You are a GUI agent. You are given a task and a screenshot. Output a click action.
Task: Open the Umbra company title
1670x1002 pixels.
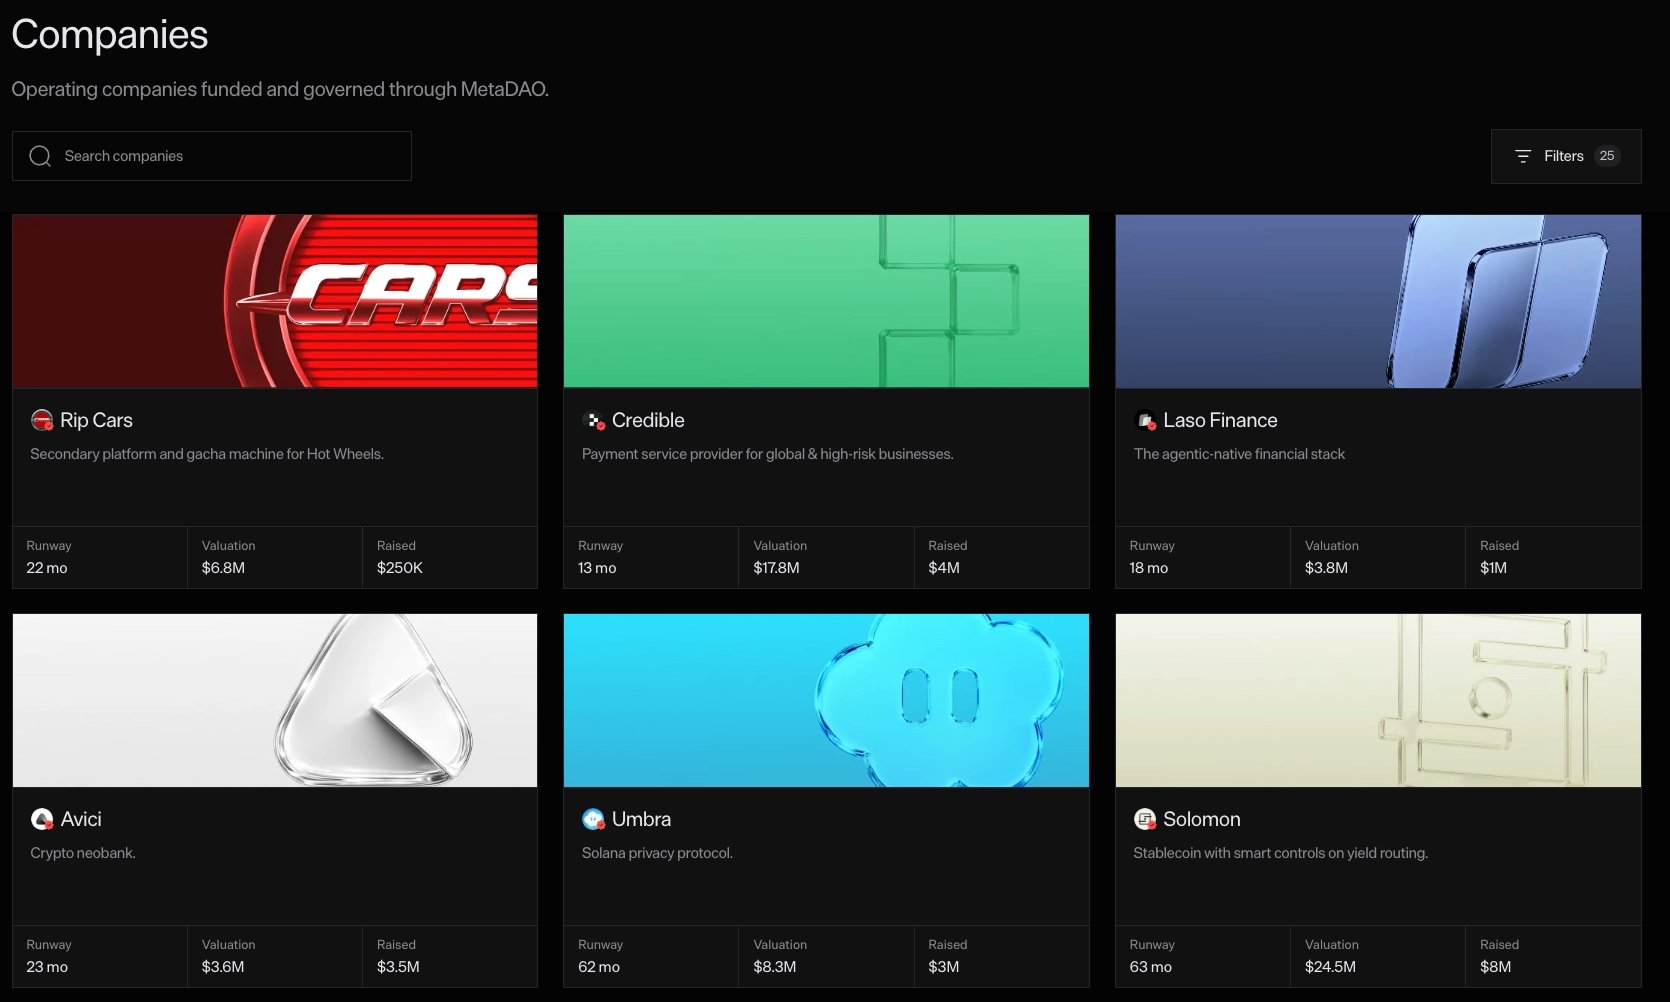[641, 819]
